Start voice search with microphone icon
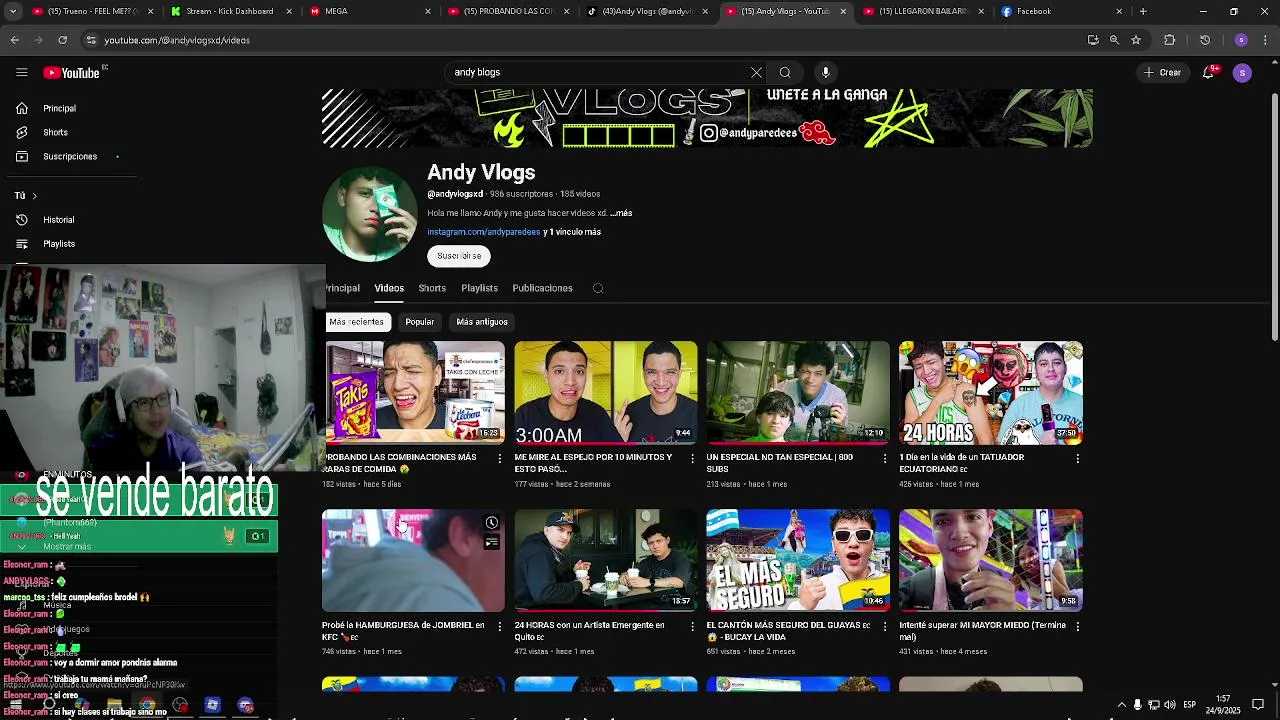This screenshot has width=1280, height=720. 825,72
